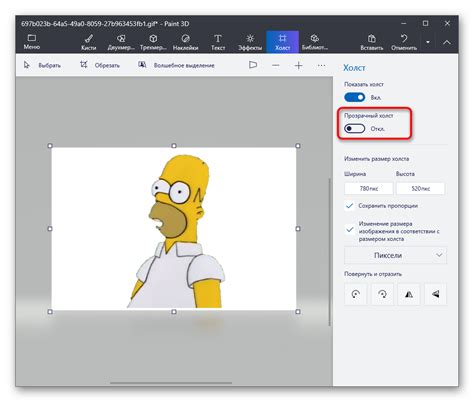474x402 pixels.
Task: Uncheck Изменение размера изображения checkbox
Action: click(349, 230)
